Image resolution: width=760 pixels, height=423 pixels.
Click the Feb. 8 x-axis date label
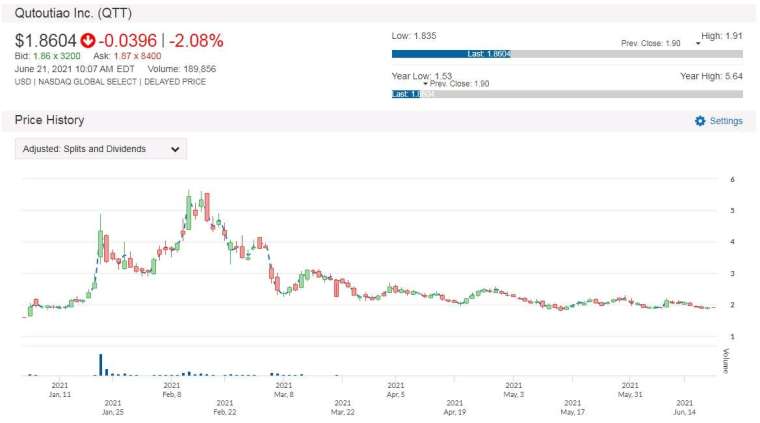(172, 390)
